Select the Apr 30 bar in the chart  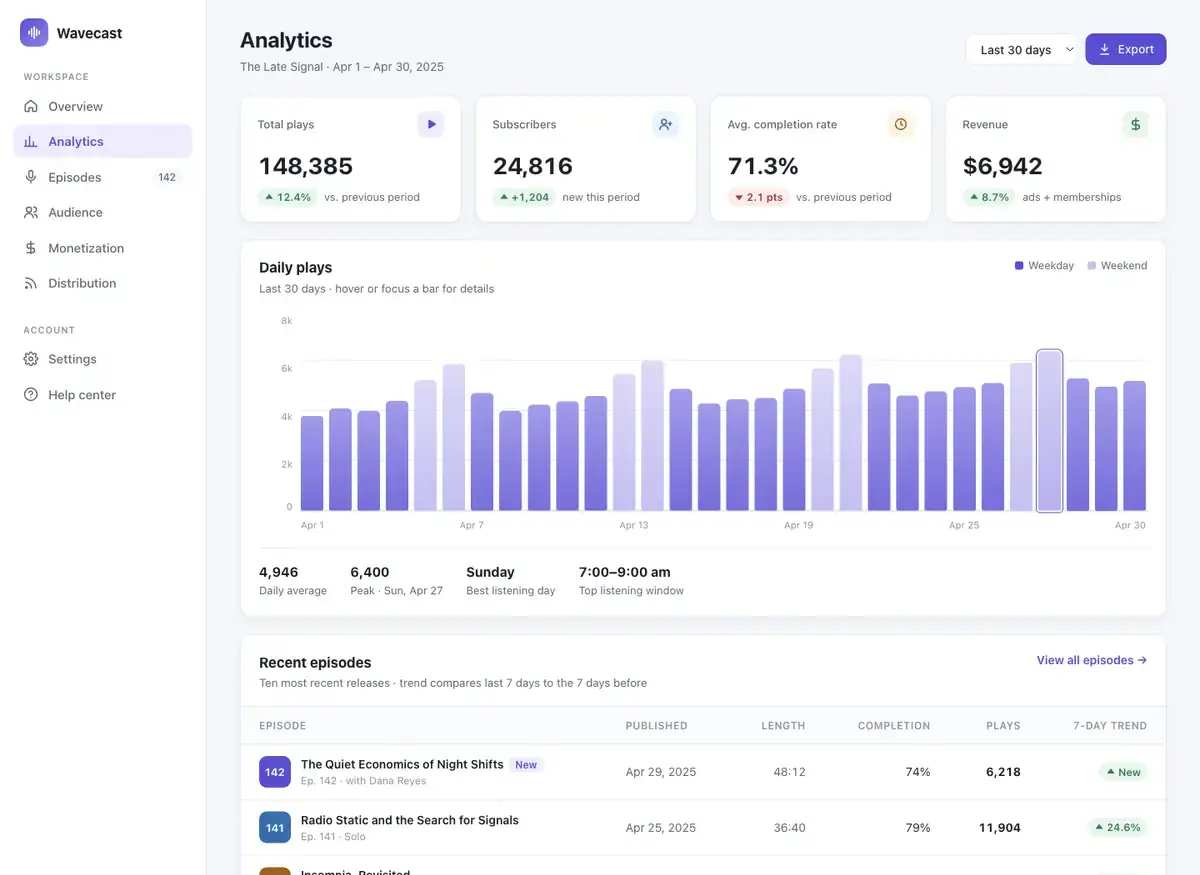click(x=1134, y=446)
